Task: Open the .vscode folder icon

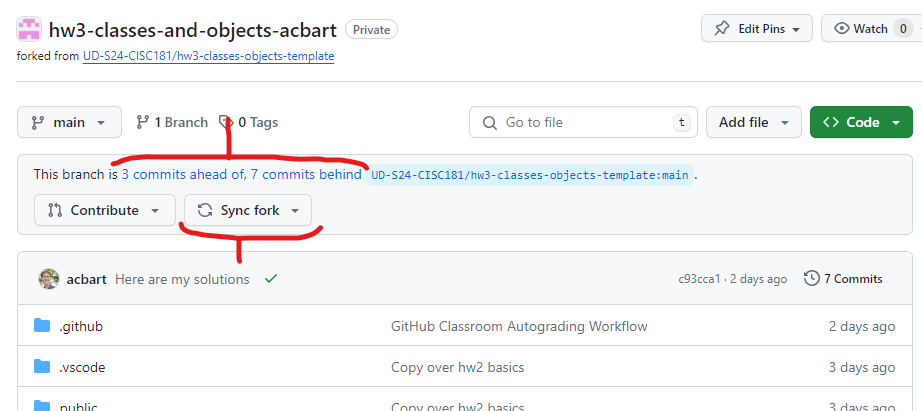Action: pyautogui.click(x=42, y=367)
